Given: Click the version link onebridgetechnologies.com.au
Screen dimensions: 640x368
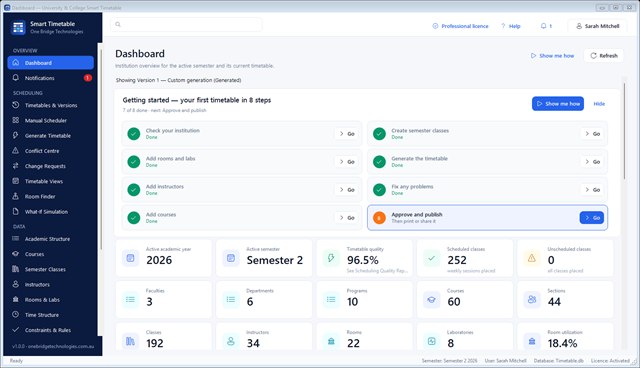Looking at the screenshot, I should tap(53, 346).
